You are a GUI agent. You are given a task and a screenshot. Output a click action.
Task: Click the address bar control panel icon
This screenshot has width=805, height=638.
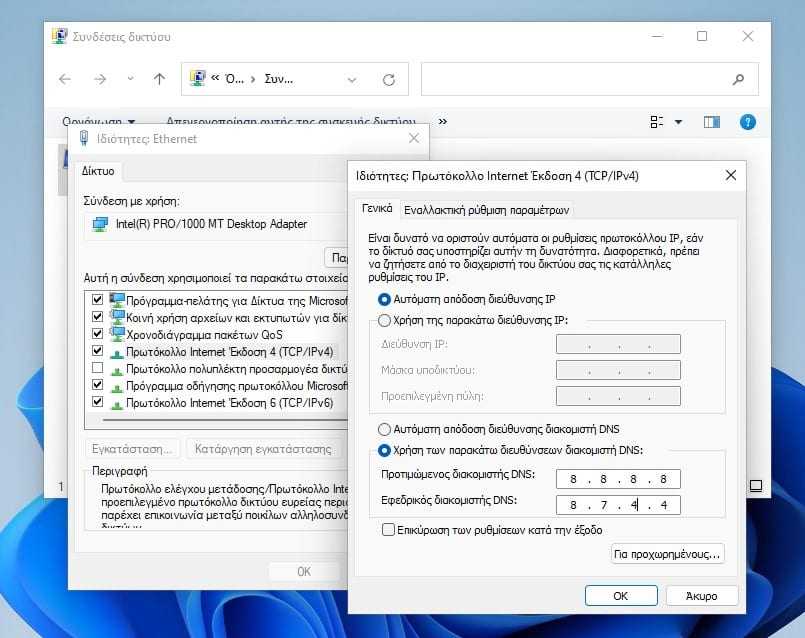click(197, 79)
